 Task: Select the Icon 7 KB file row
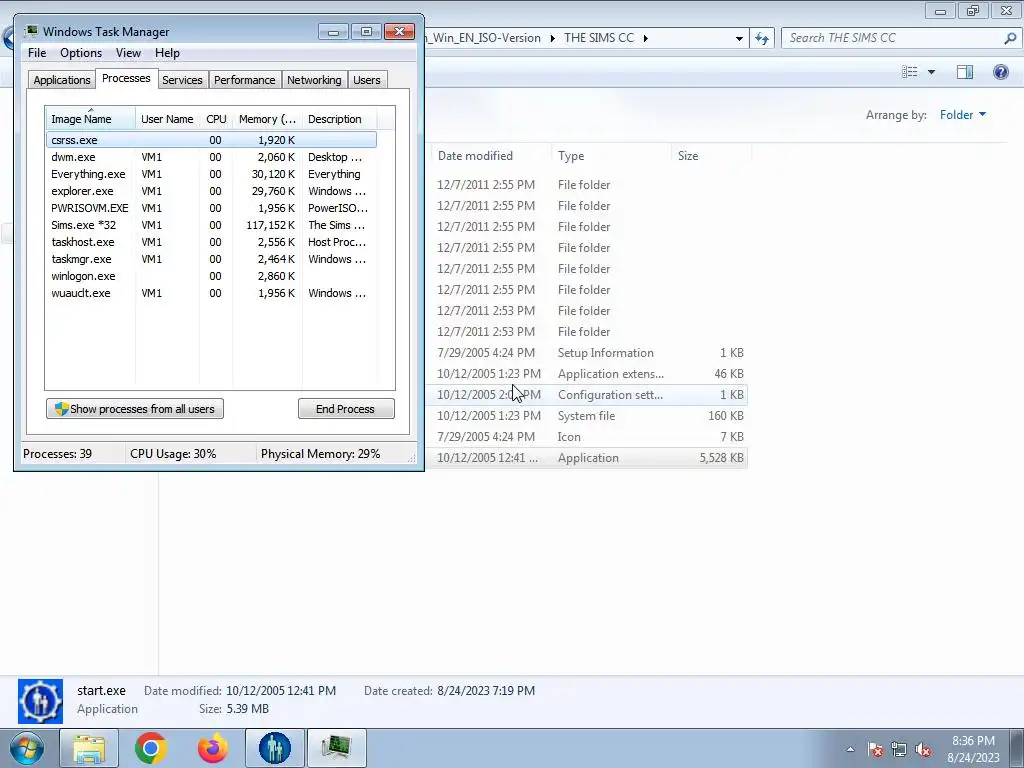tap(588, 436)
